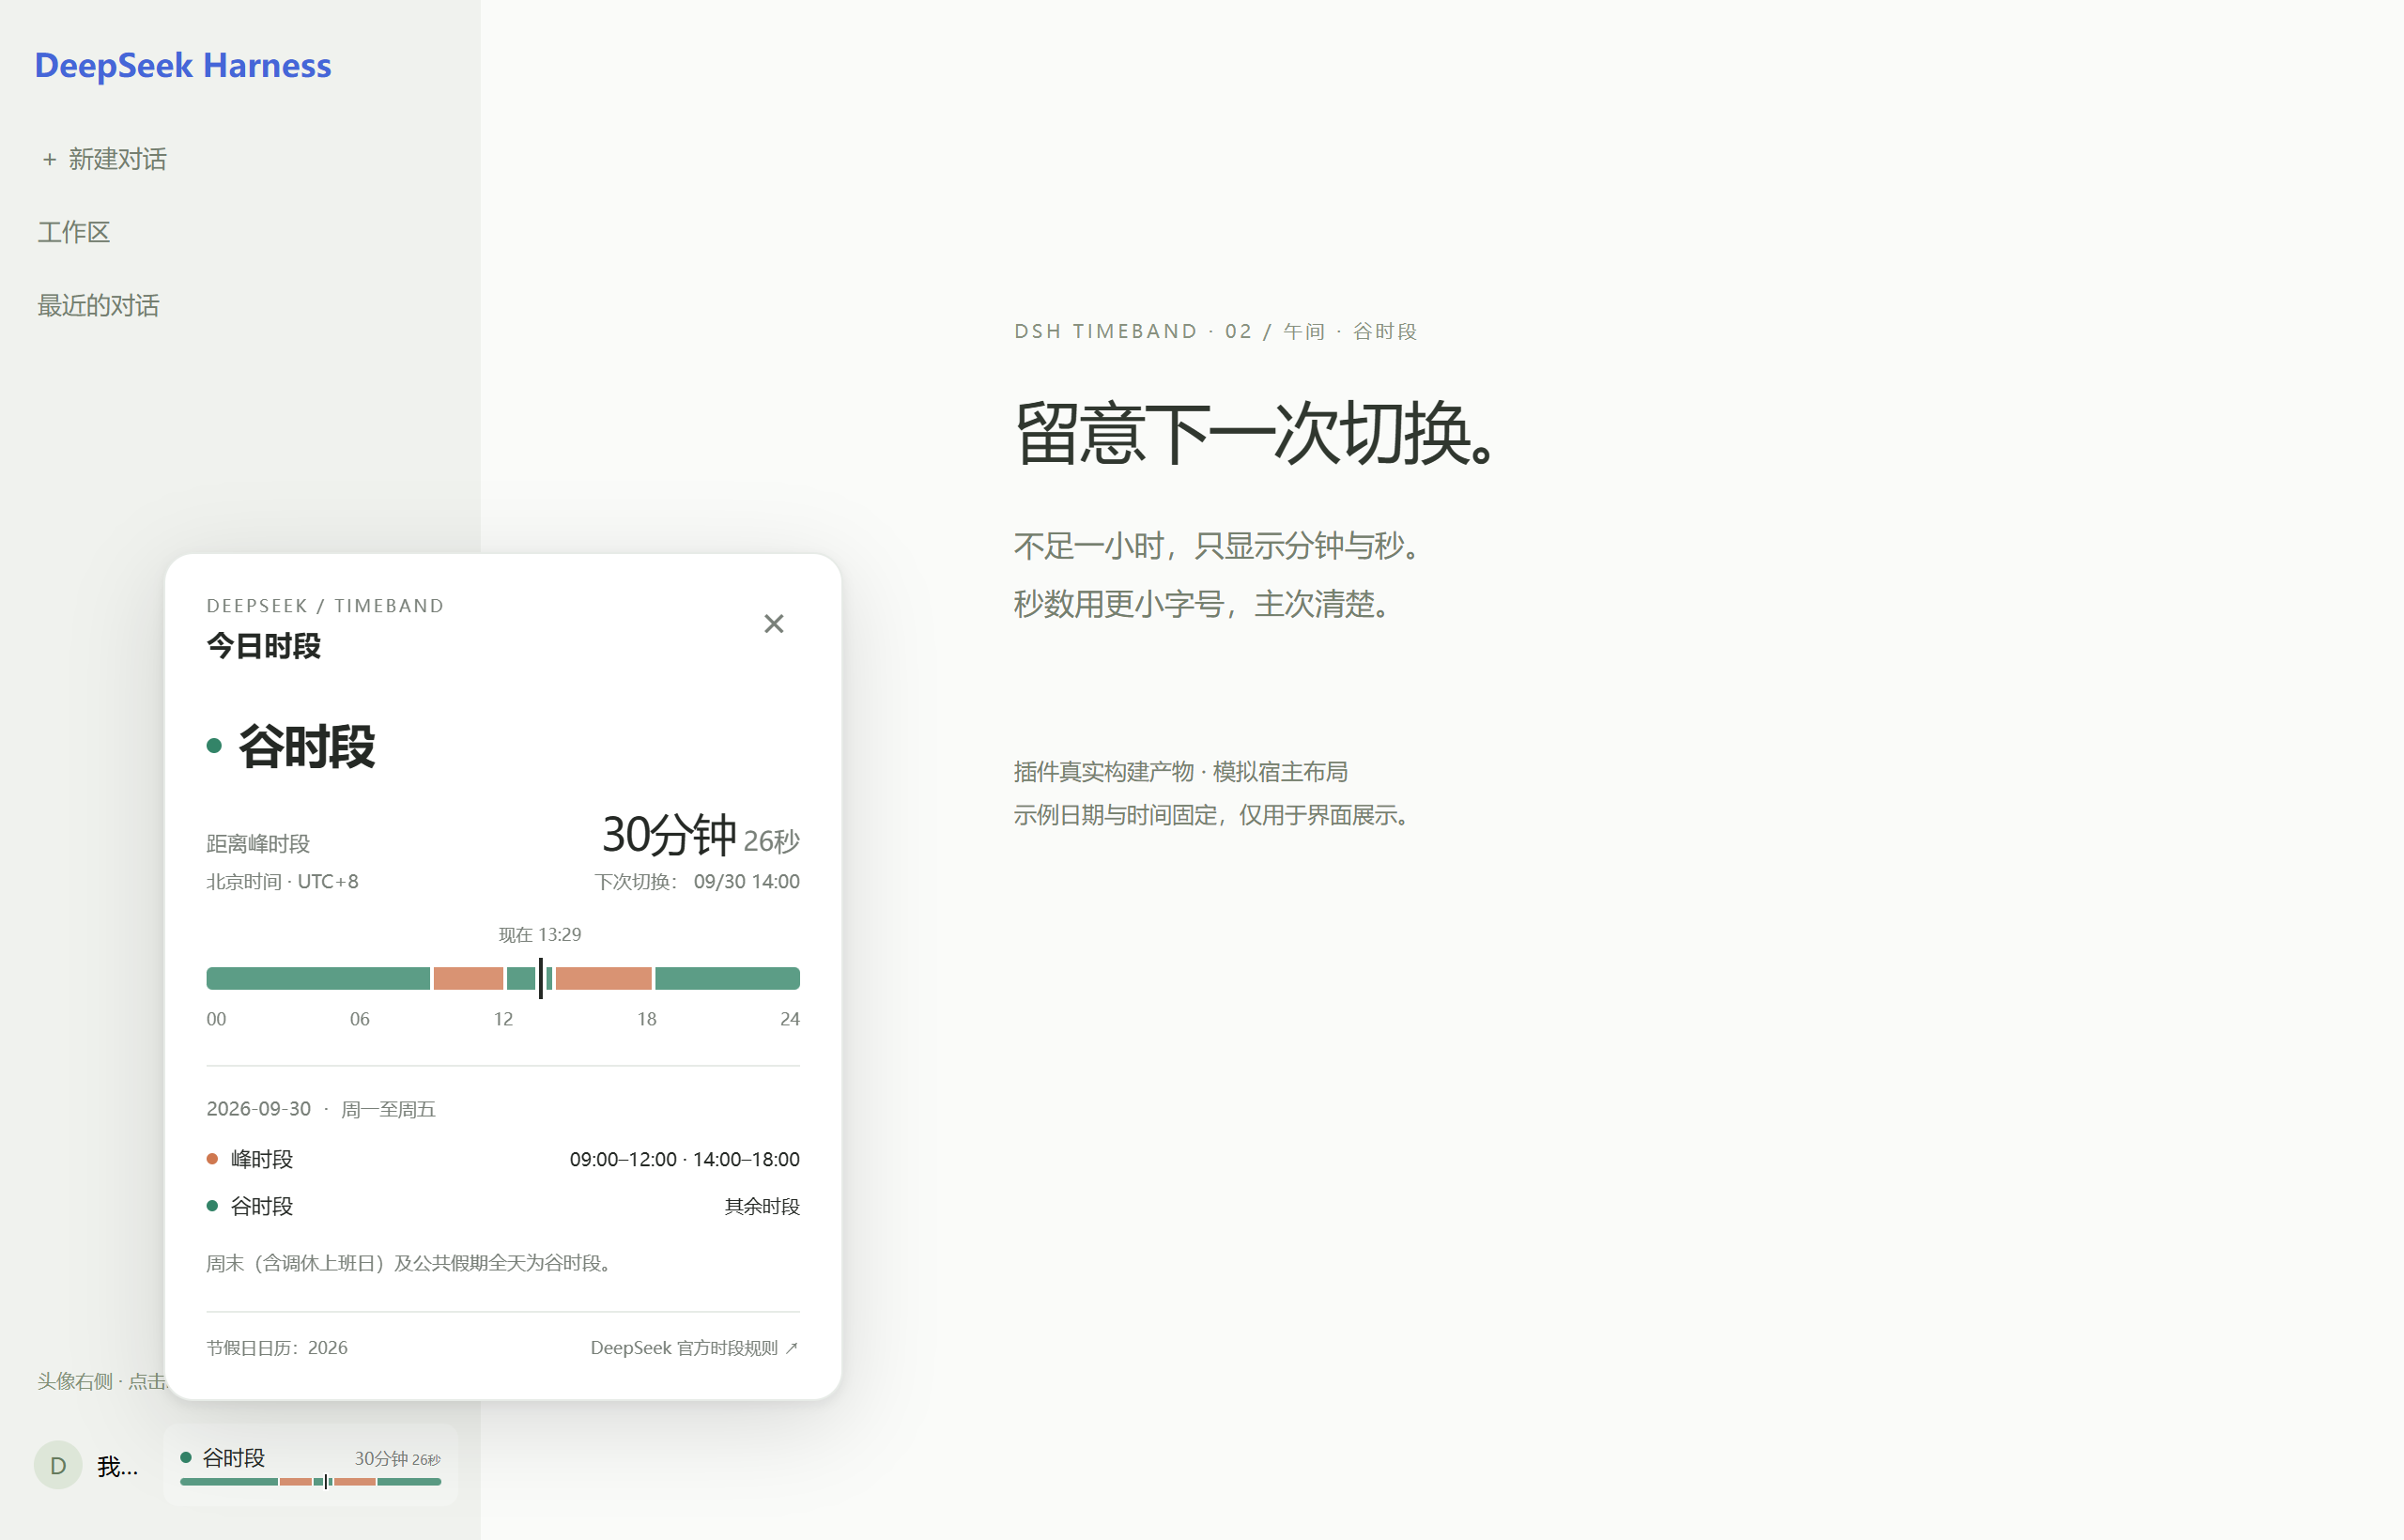
Task: Click the 谷时段 legend row label
Action: pyautogui.click(x=262, y=1206)
